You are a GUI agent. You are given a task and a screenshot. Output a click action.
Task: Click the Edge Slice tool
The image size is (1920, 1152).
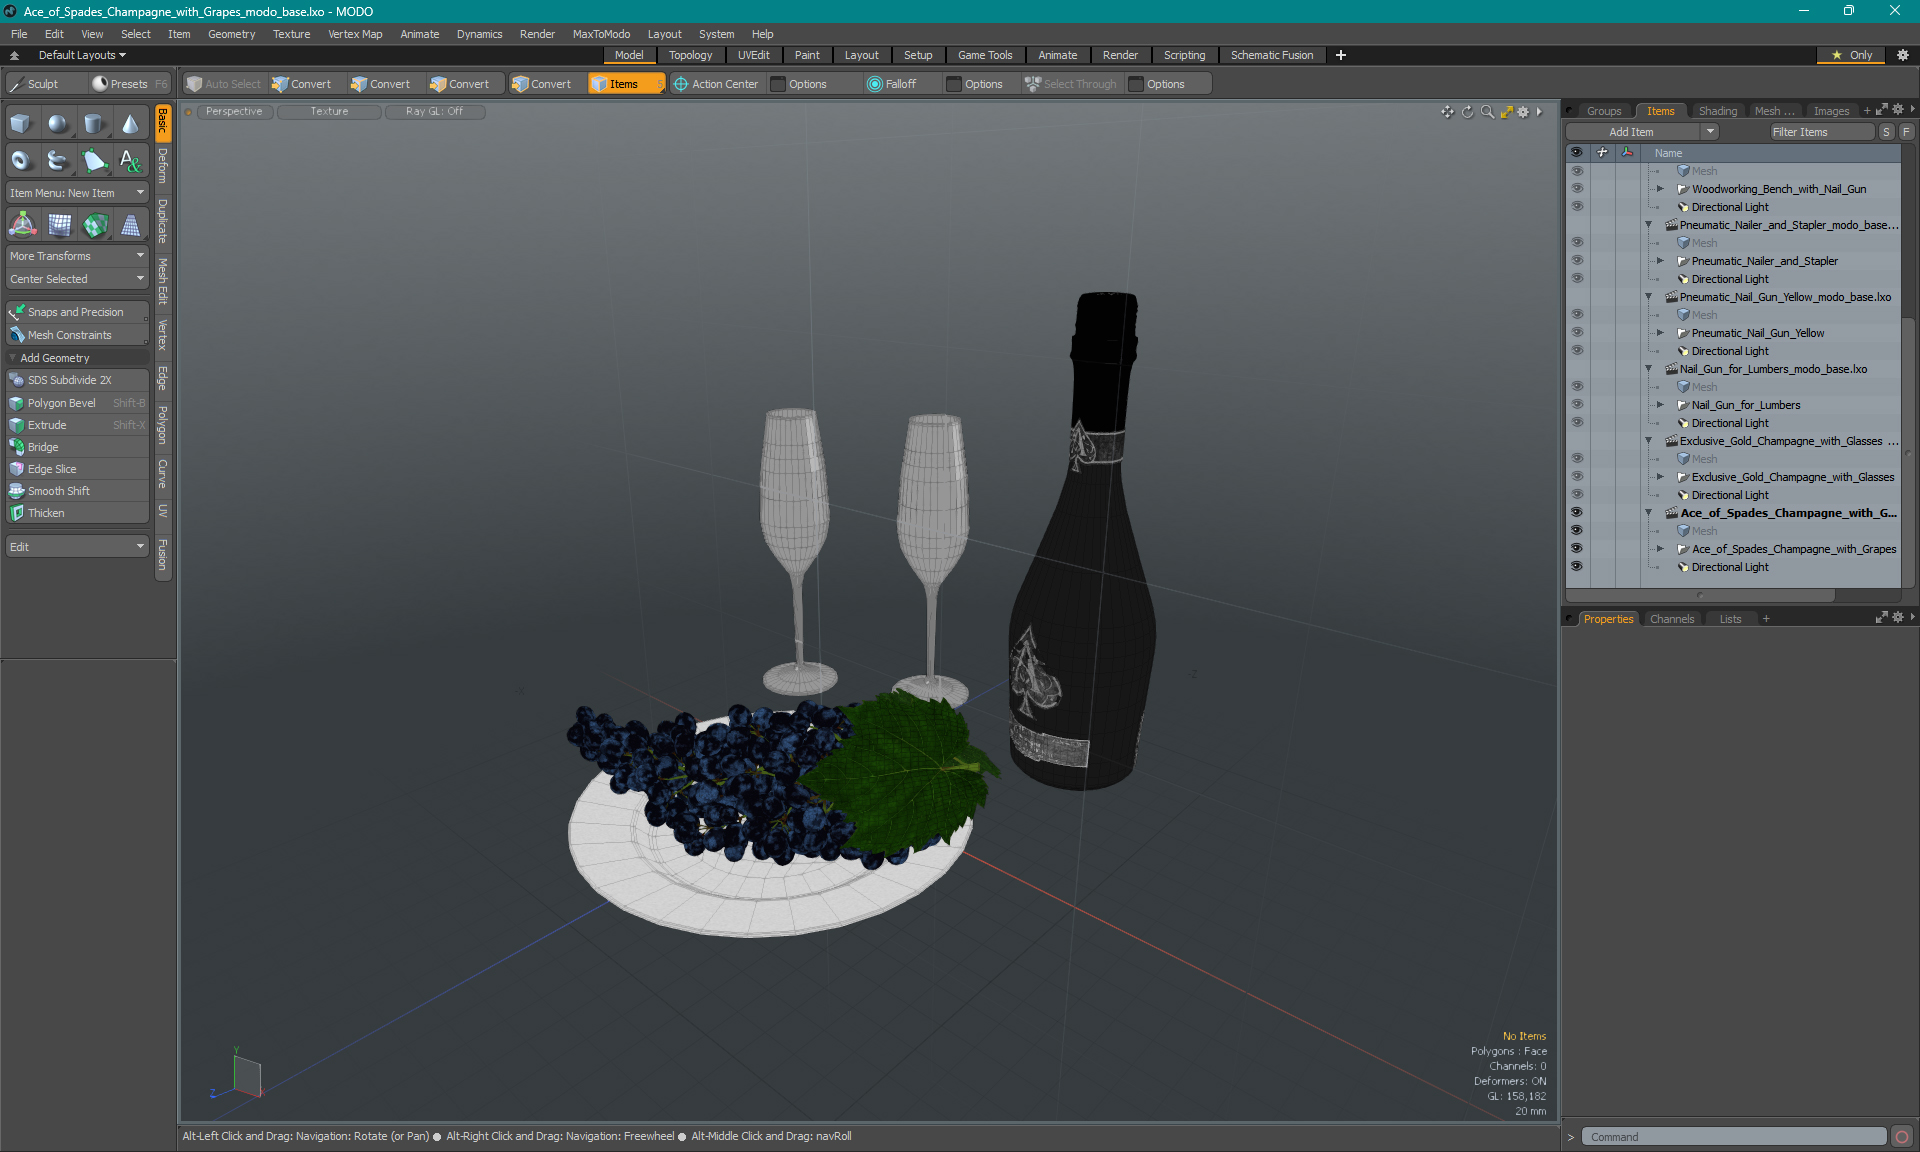point(77,469)
